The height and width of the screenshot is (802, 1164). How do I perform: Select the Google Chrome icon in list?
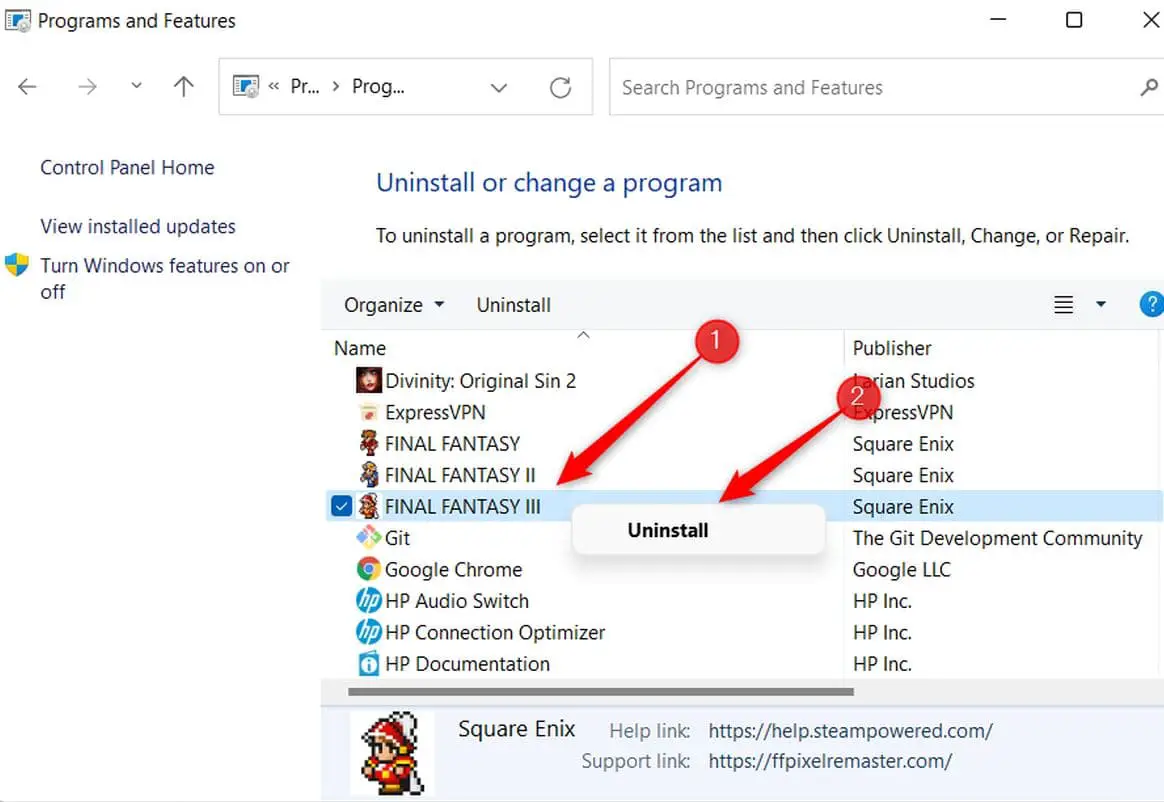click(369, 570)
